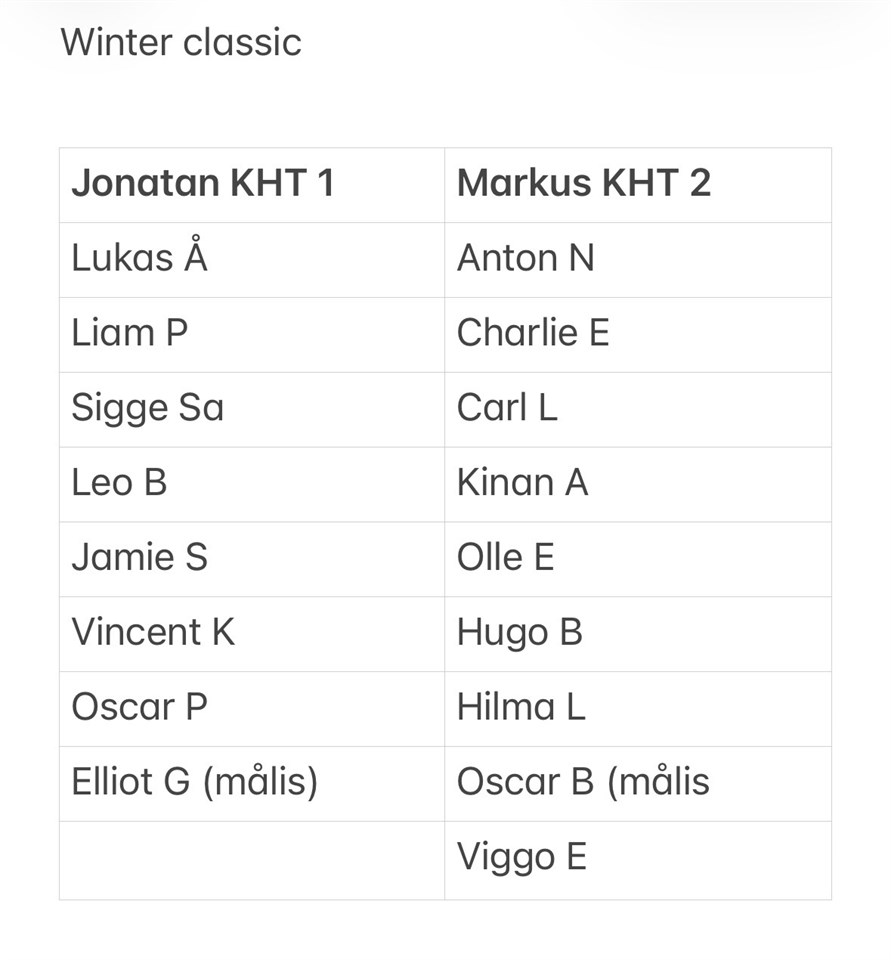Click on Carl L in the table

tap(507, 408)
